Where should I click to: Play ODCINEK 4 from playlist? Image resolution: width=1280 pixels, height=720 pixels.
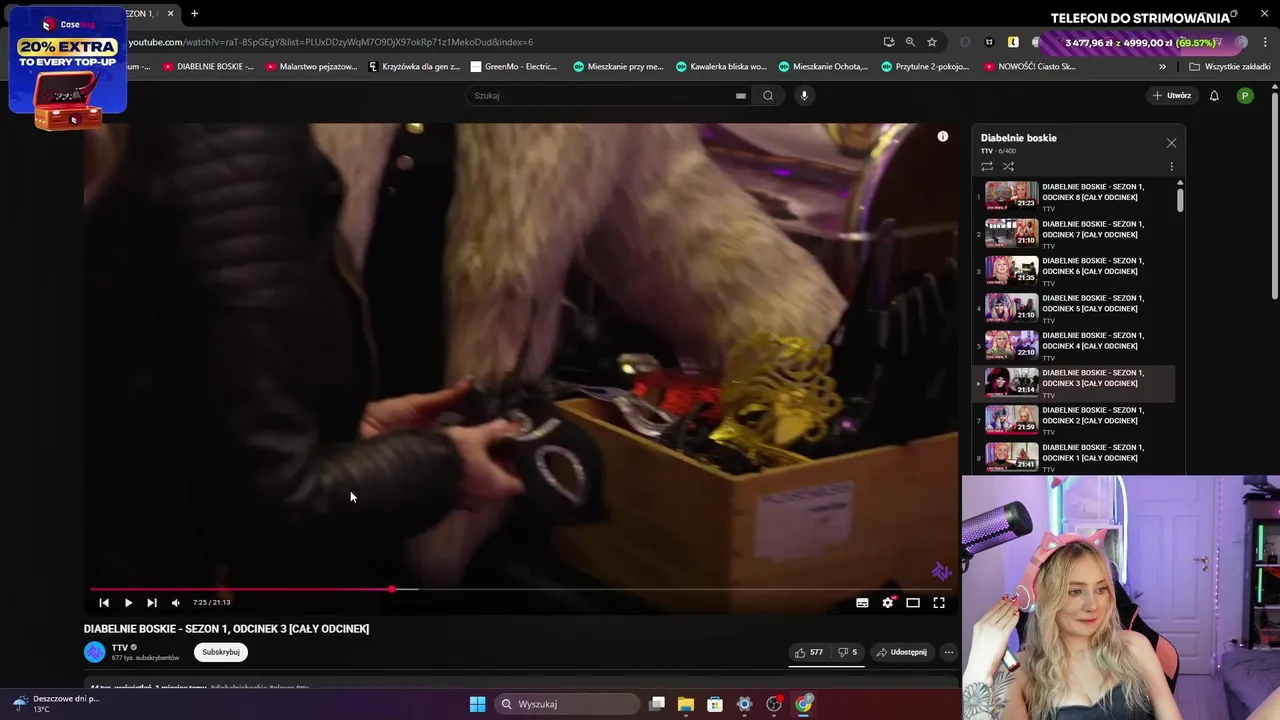1075,345
